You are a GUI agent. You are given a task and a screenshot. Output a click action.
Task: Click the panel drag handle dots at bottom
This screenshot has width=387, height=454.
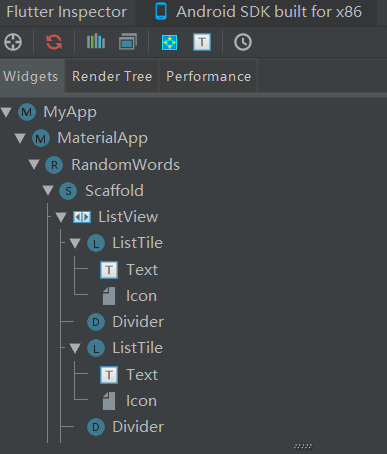[303, 446]
